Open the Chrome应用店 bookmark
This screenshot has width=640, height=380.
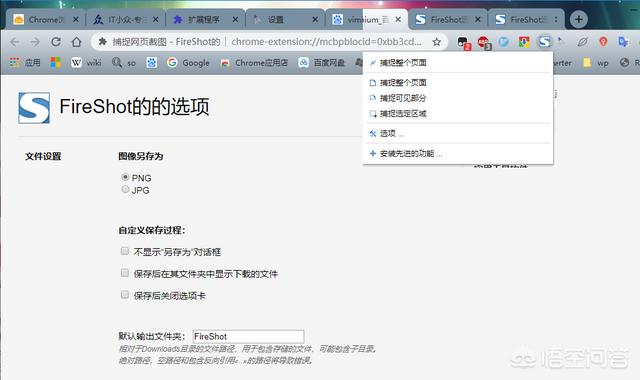[x=254, y=62]
